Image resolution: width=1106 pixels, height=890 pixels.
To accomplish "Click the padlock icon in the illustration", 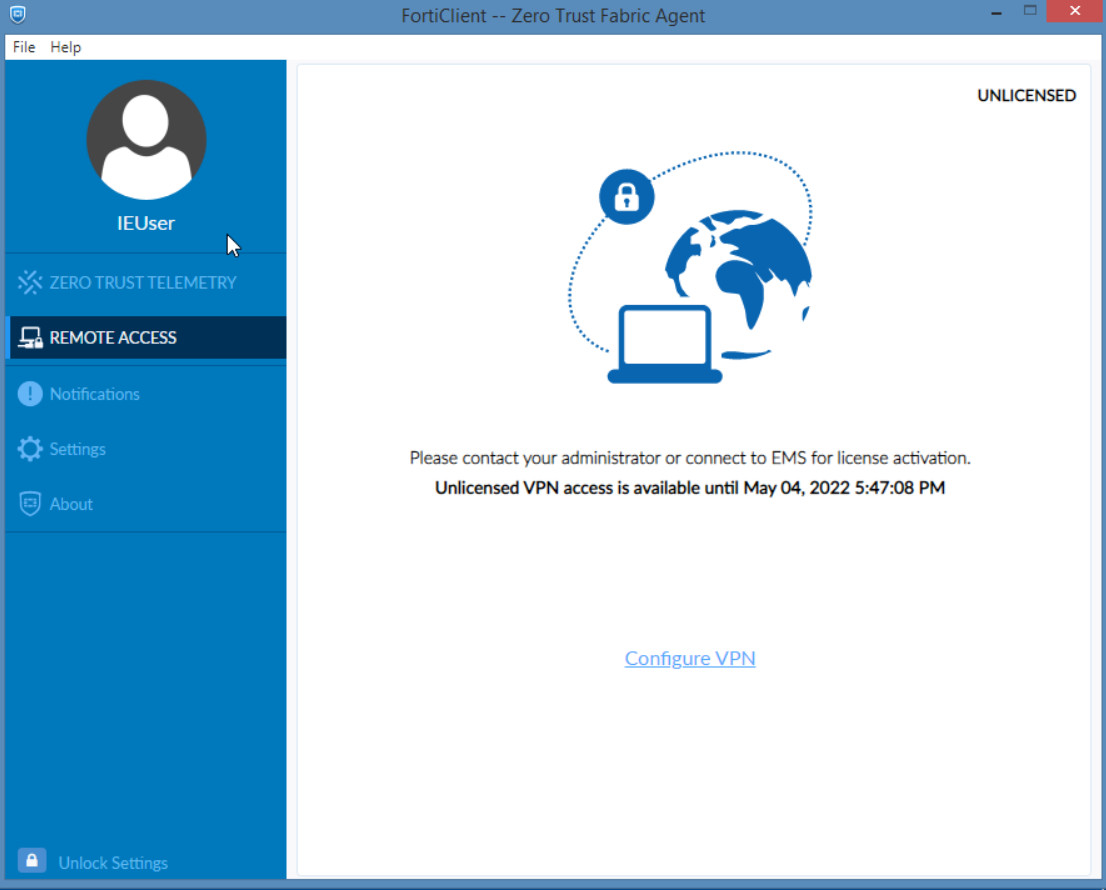I will (626, 197).
